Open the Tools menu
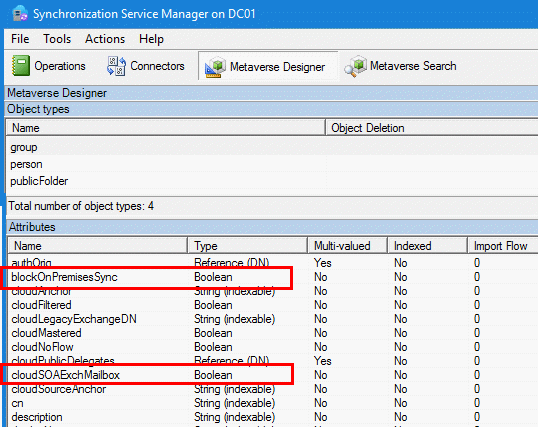This screenshot has width=538, height=427. click(57, 39)
